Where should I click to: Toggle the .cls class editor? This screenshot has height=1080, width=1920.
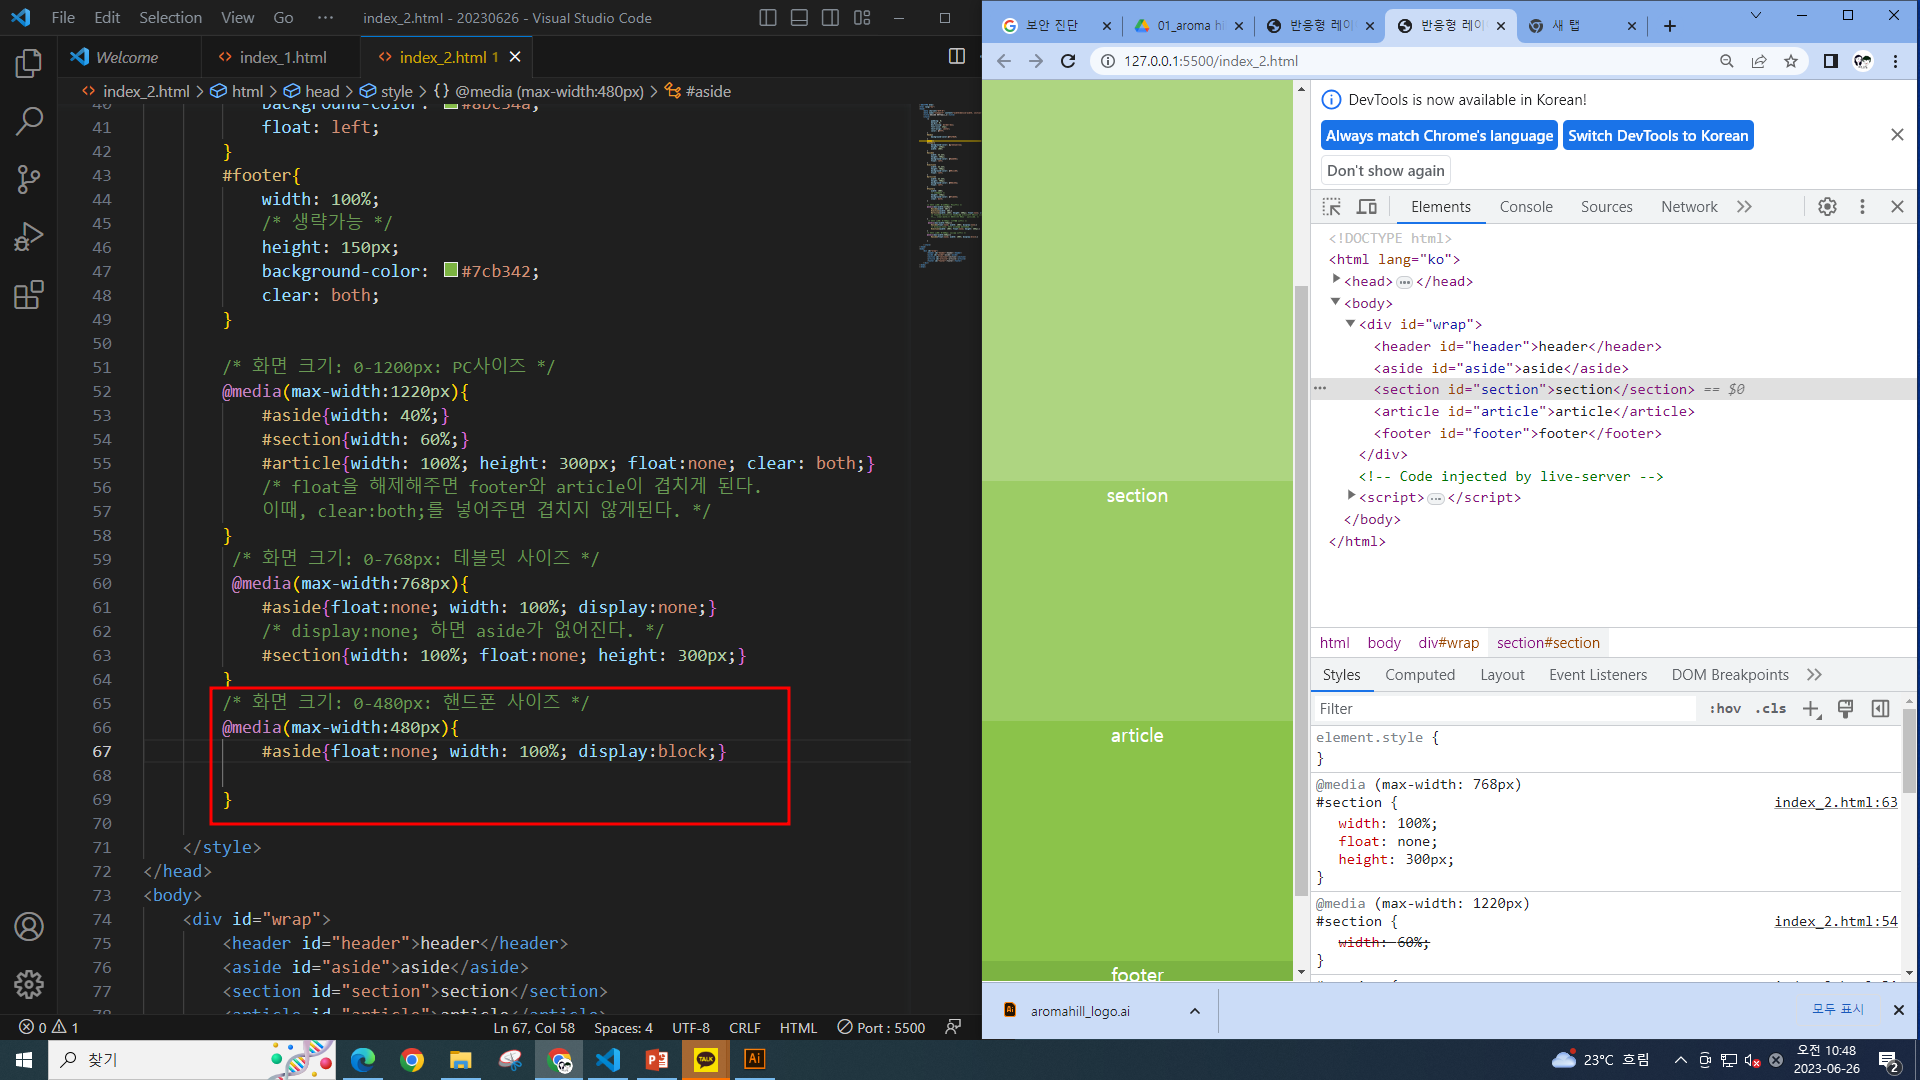[1771, 709]
